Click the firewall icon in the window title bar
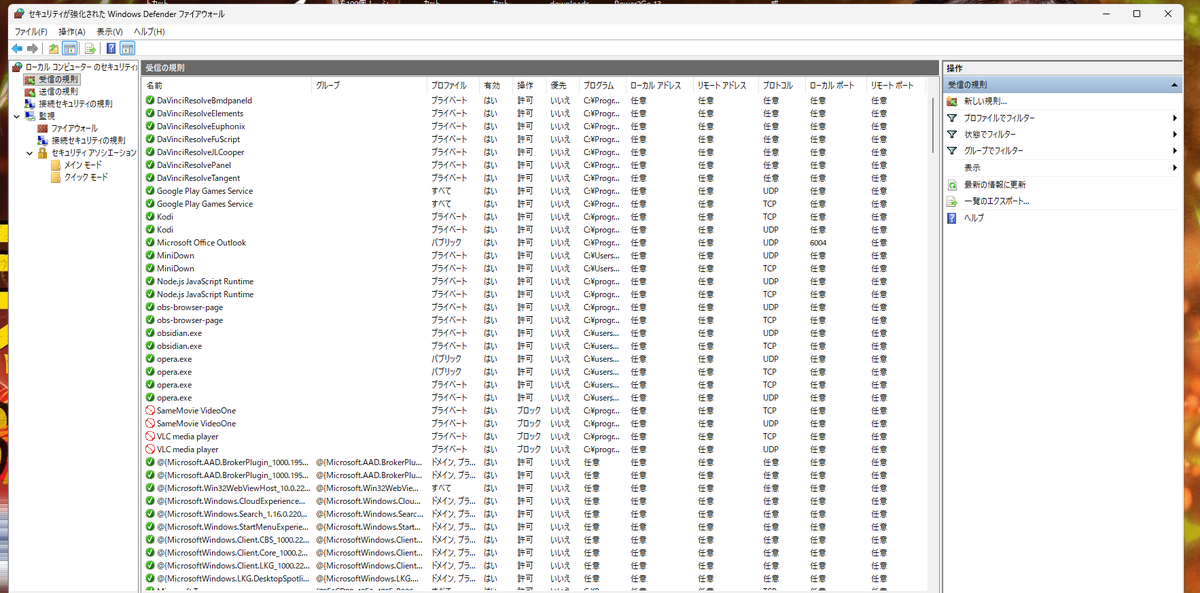Viewport: 1200px width, 593px height. (x=19, y=14)
